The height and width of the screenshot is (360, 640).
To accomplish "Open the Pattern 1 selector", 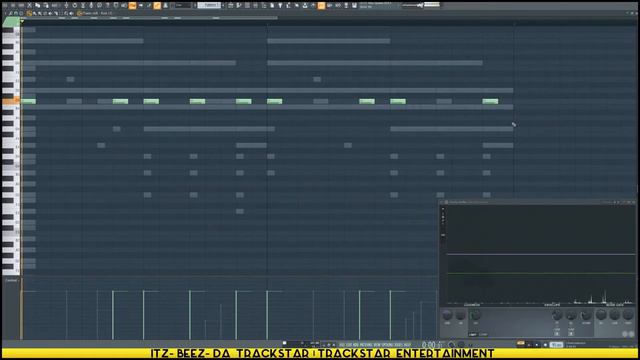I will tap(209, 5).
